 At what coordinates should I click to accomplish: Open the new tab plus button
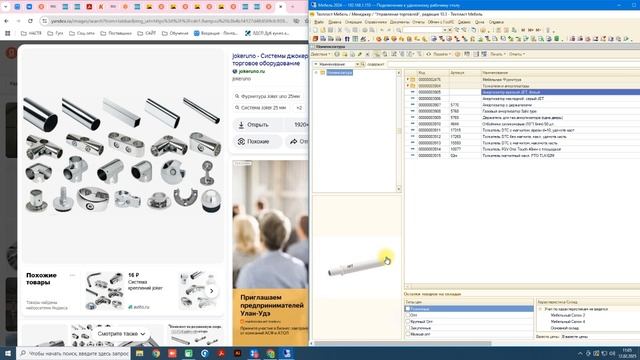pos(292,7)
